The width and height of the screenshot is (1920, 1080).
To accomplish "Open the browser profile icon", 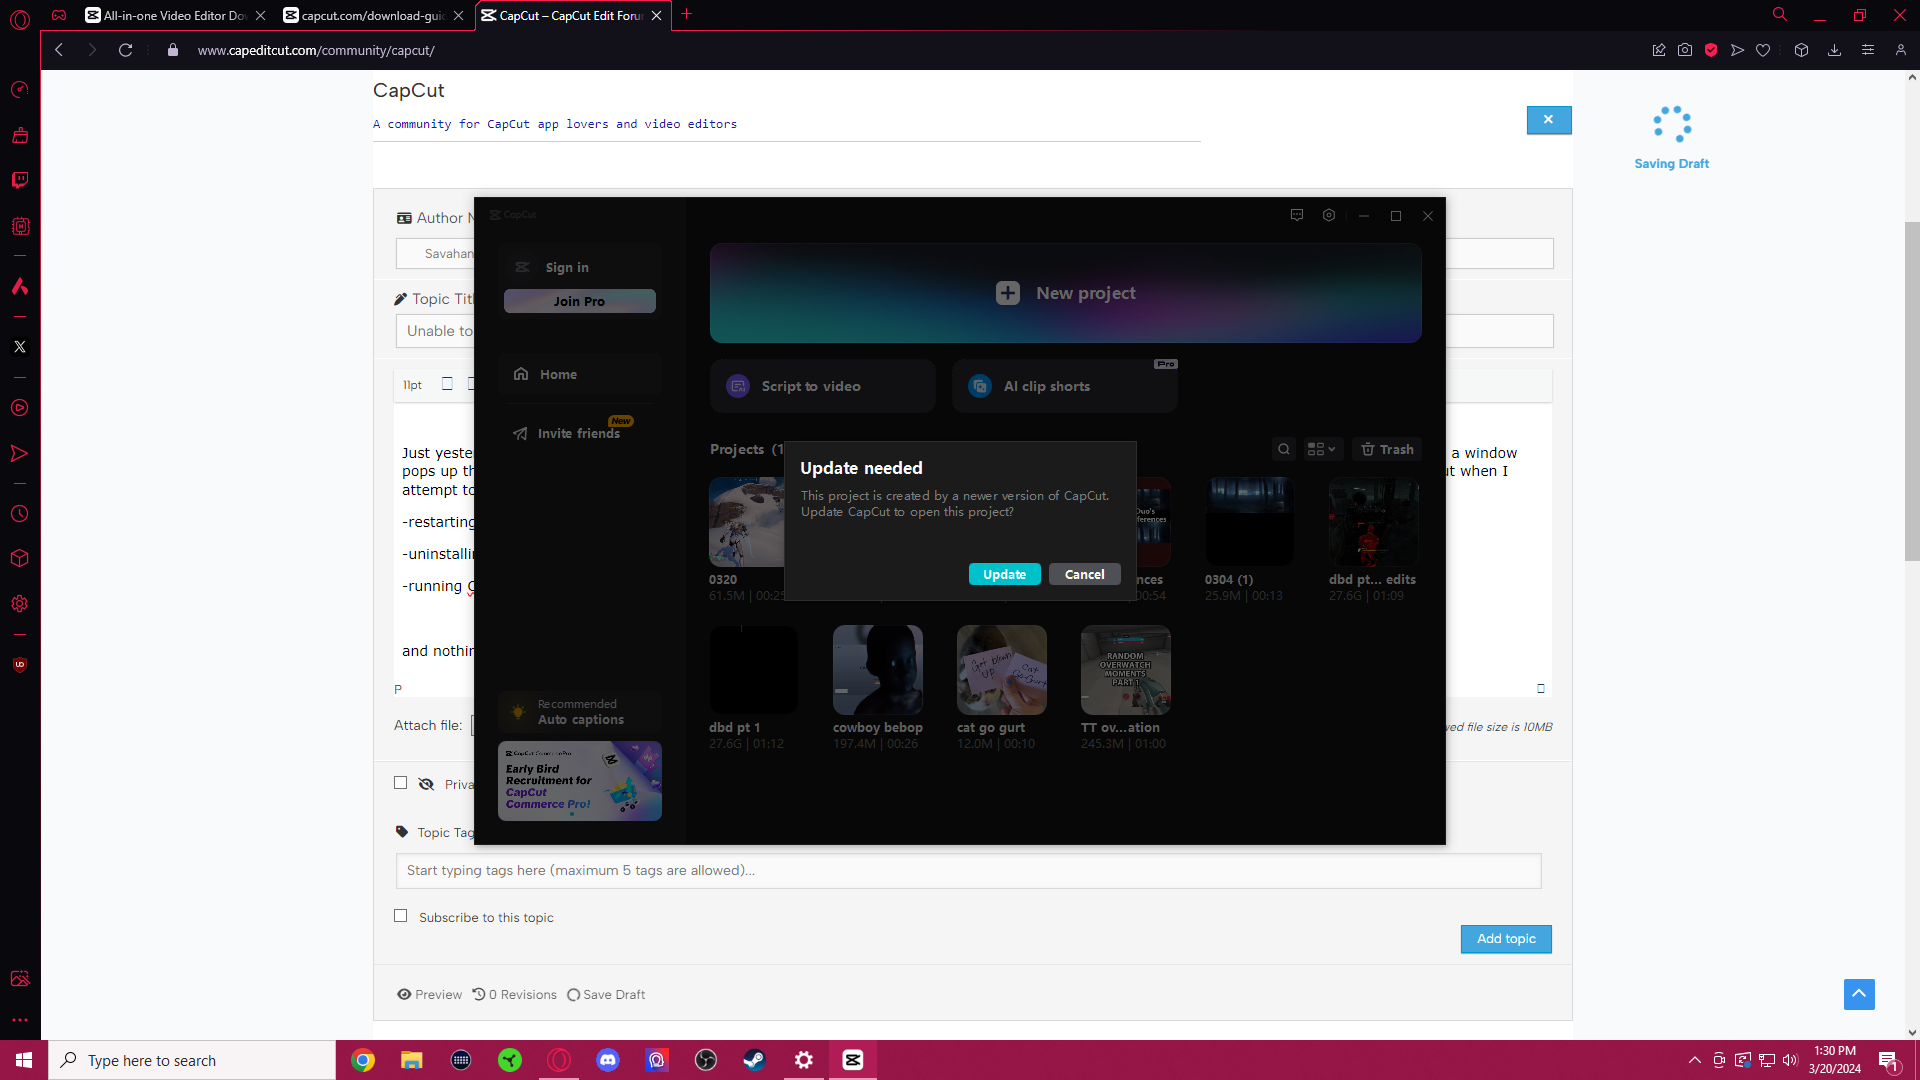I will click(1900, 50).
